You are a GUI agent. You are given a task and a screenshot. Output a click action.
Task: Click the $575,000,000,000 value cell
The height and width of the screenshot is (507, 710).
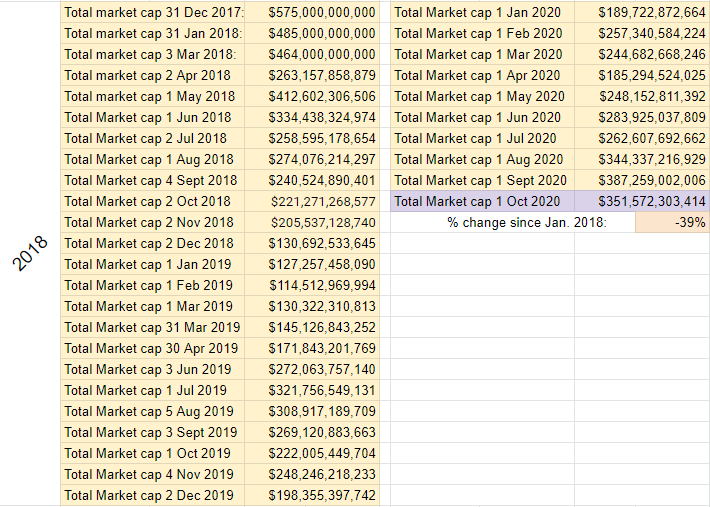tap(312, 12)
